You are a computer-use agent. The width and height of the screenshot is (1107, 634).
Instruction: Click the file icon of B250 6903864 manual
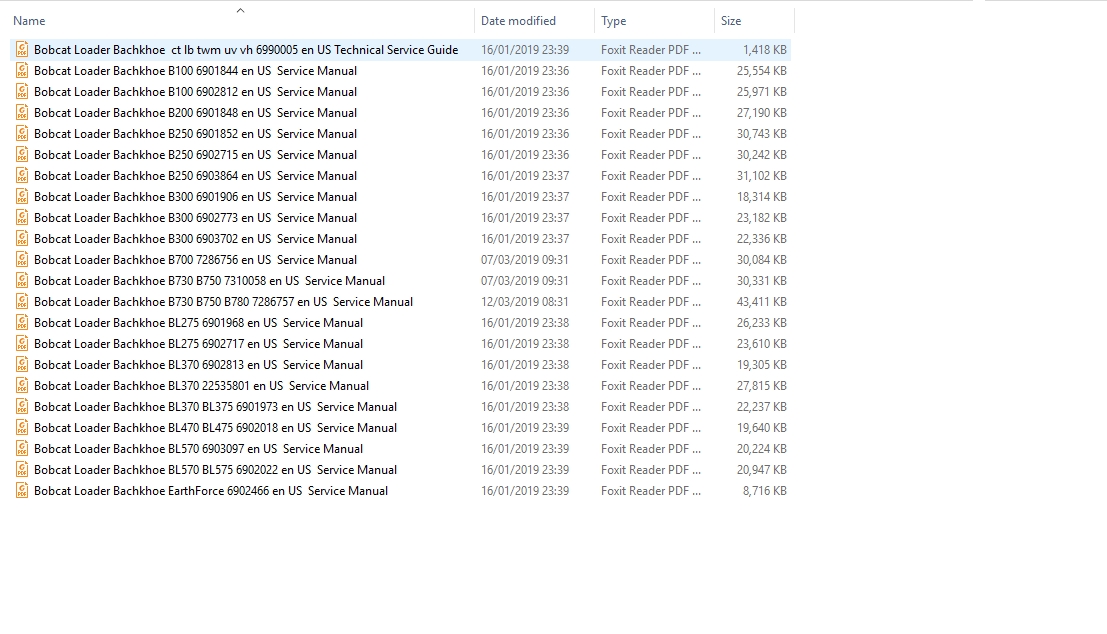click(22, 176)
